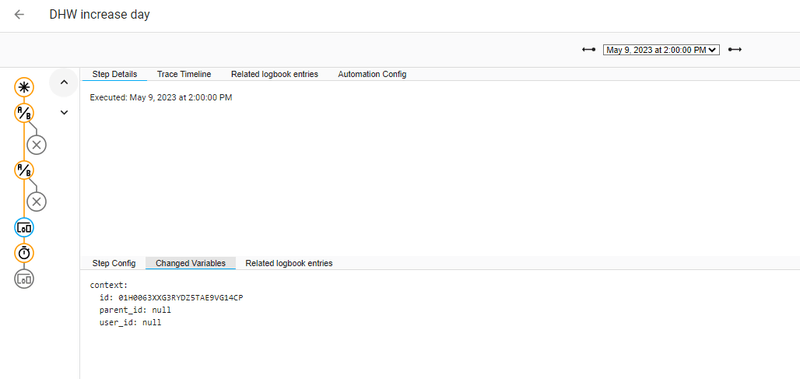Click the 'parent_id: null' line
Image resolution: width=800 pixels, height=379 pixels.
135,310
